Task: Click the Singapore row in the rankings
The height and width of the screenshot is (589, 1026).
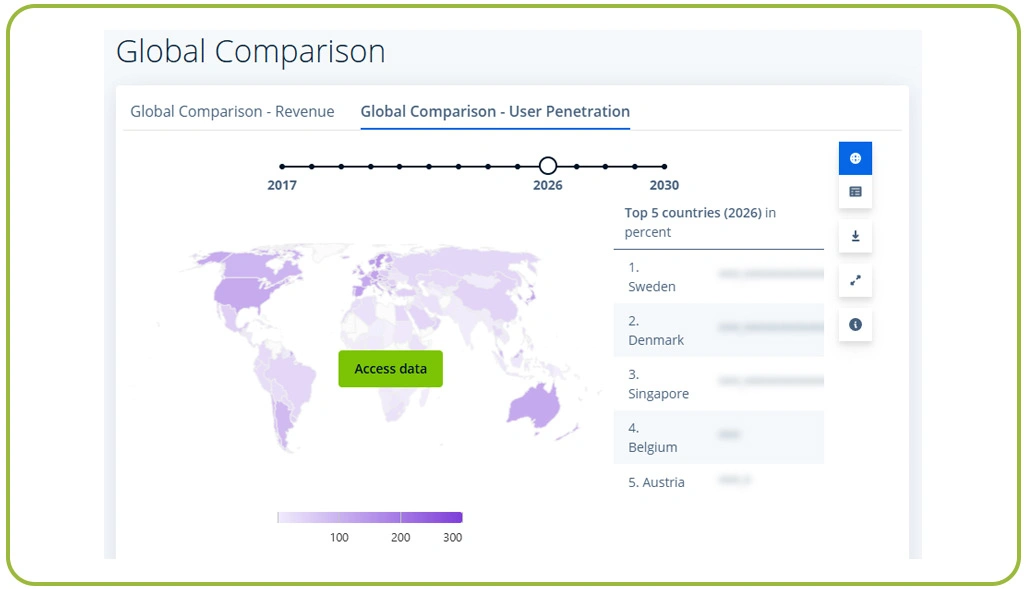Action: [x=718, y=384]
